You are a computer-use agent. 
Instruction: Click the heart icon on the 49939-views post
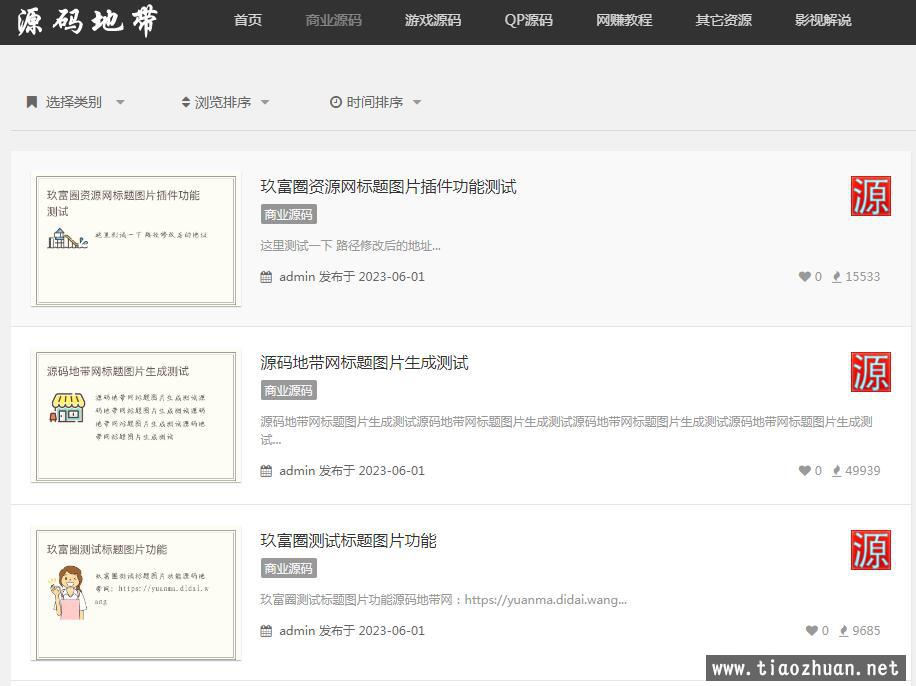[x=804, y=470]
